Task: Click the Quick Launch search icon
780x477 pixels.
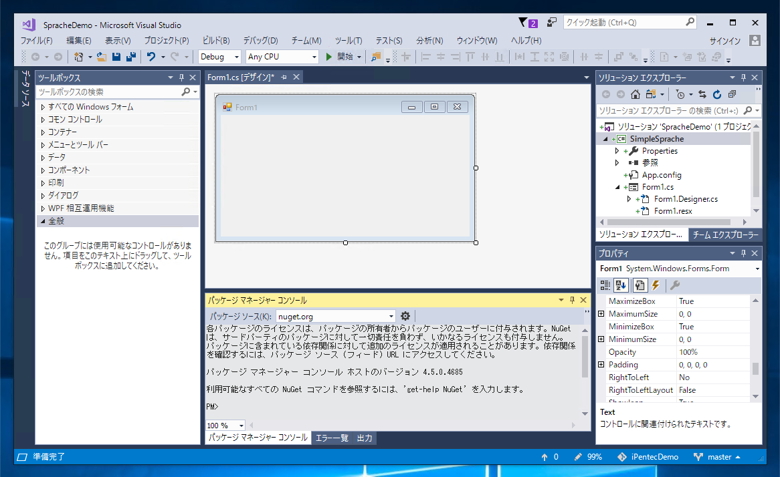Action: point(689,22)
